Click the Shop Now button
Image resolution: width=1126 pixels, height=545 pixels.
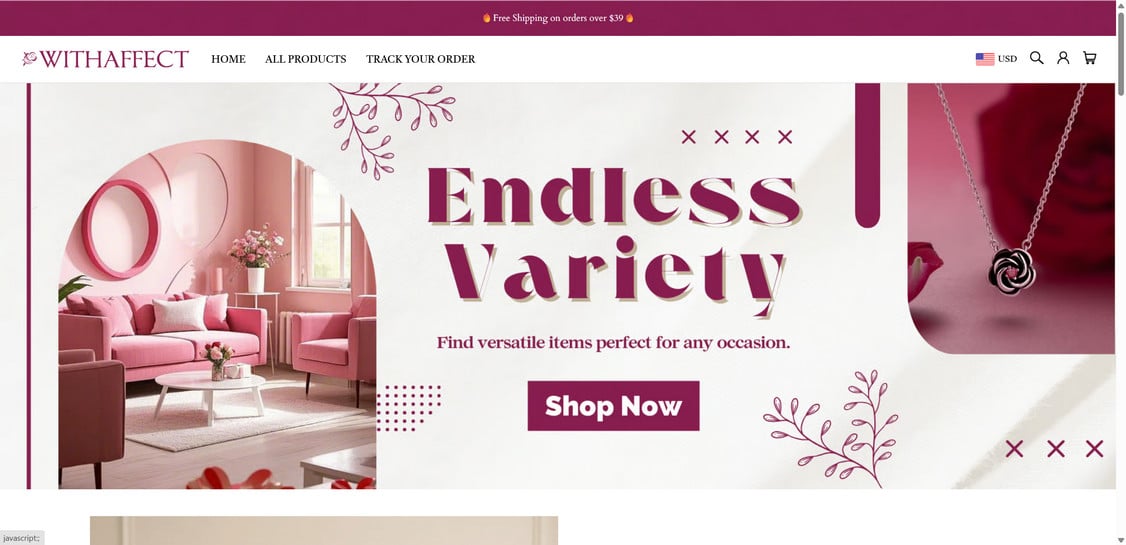[x=613, y=406]
